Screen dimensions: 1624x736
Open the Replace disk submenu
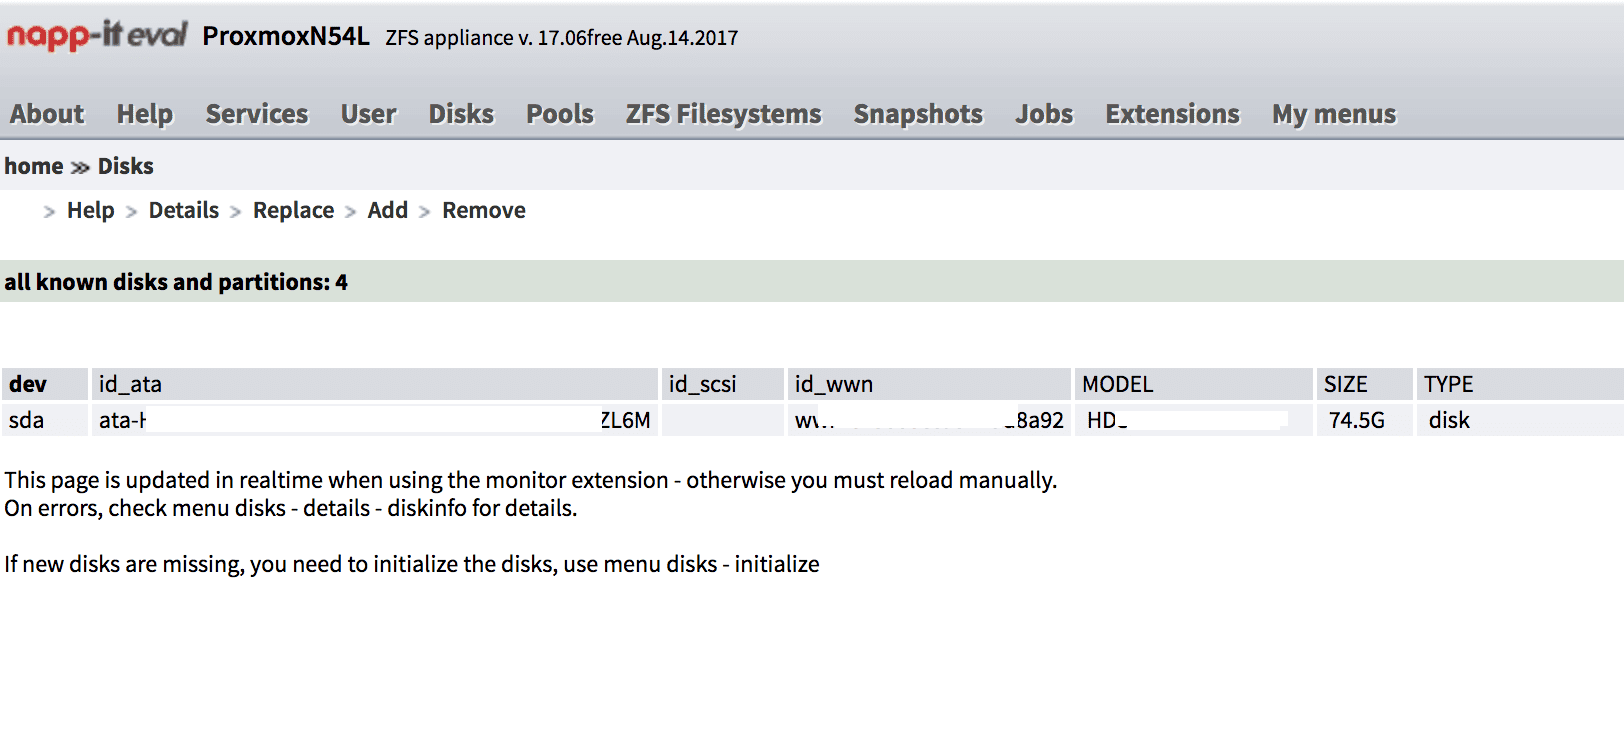tap(294, 210)
